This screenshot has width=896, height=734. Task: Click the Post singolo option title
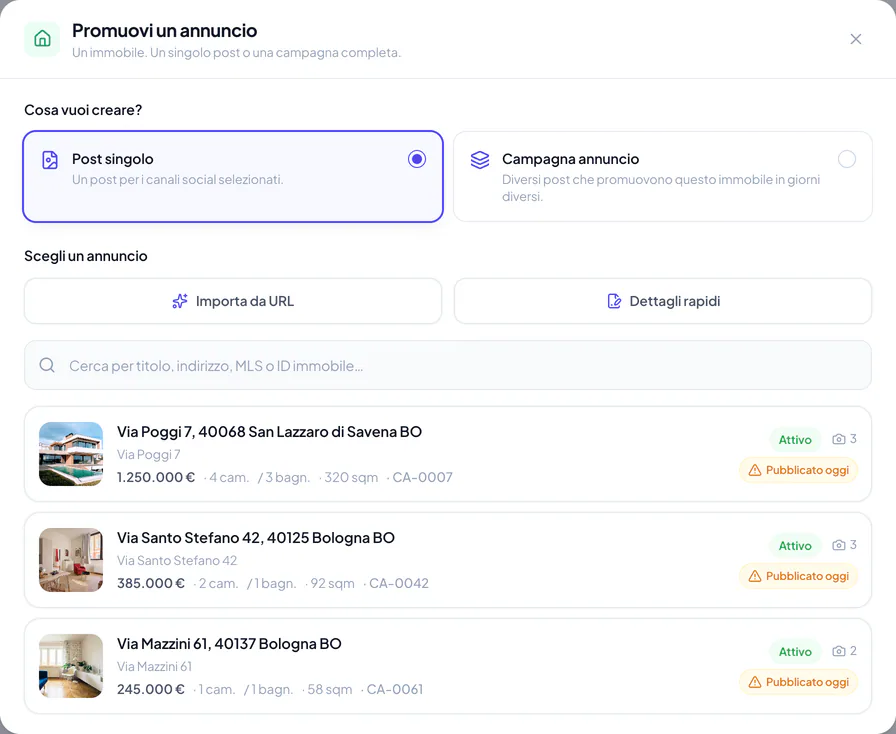tap(113, 159)
